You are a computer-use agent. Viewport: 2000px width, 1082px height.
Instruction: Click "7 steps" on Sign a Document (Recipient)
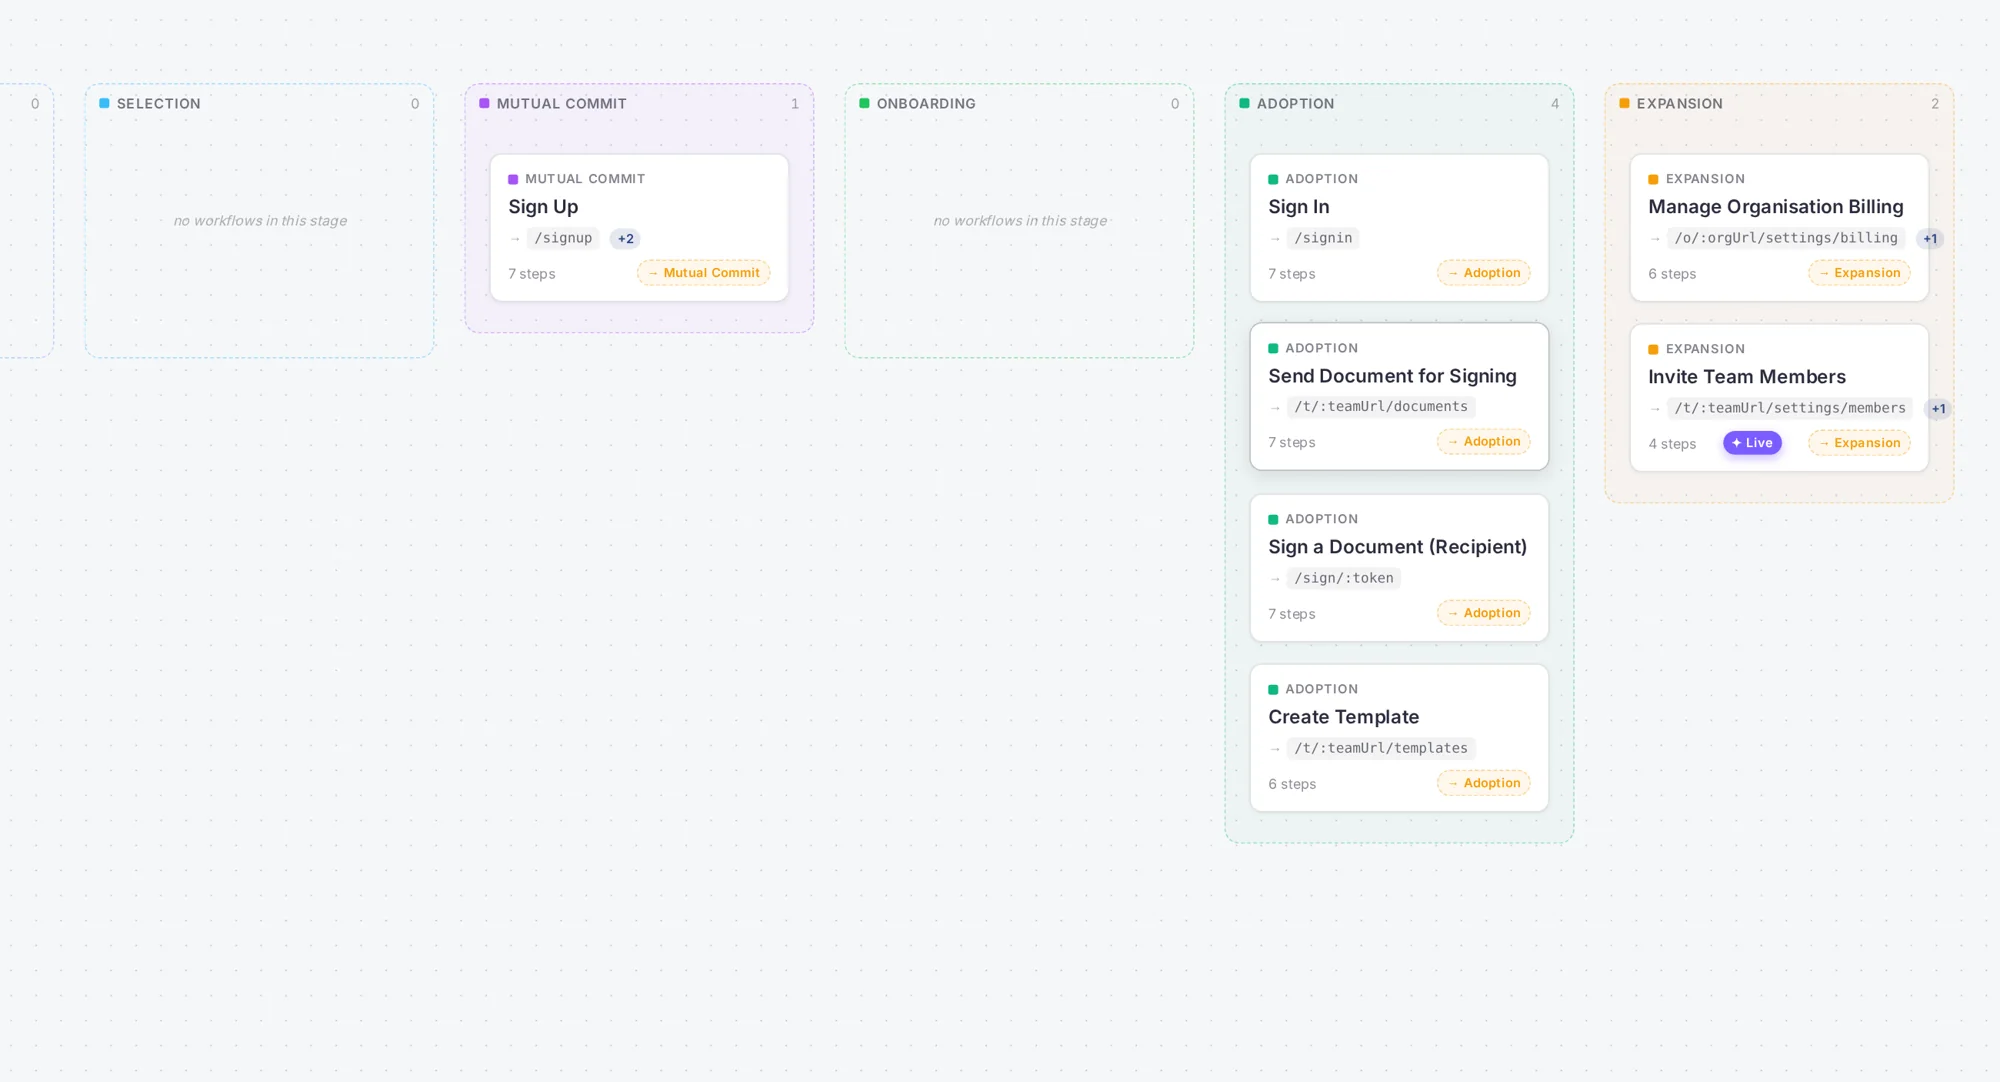(1292, 614)
